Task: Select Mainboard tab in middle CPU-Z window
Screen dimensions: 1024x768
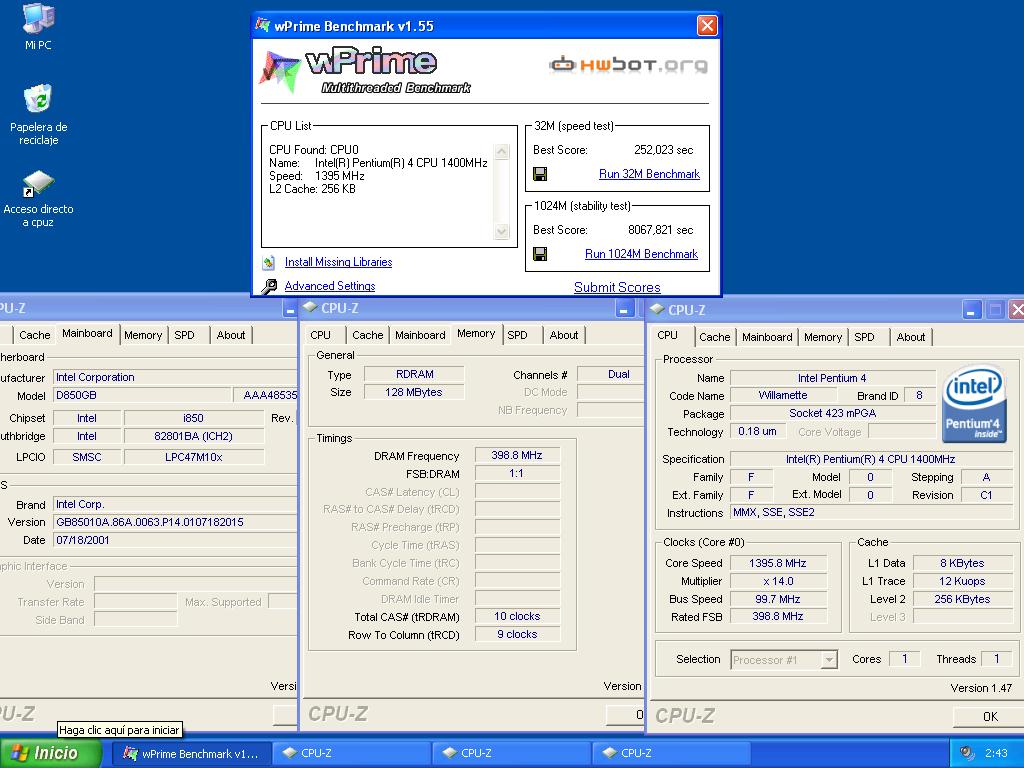Action: (x=420, y=335)
